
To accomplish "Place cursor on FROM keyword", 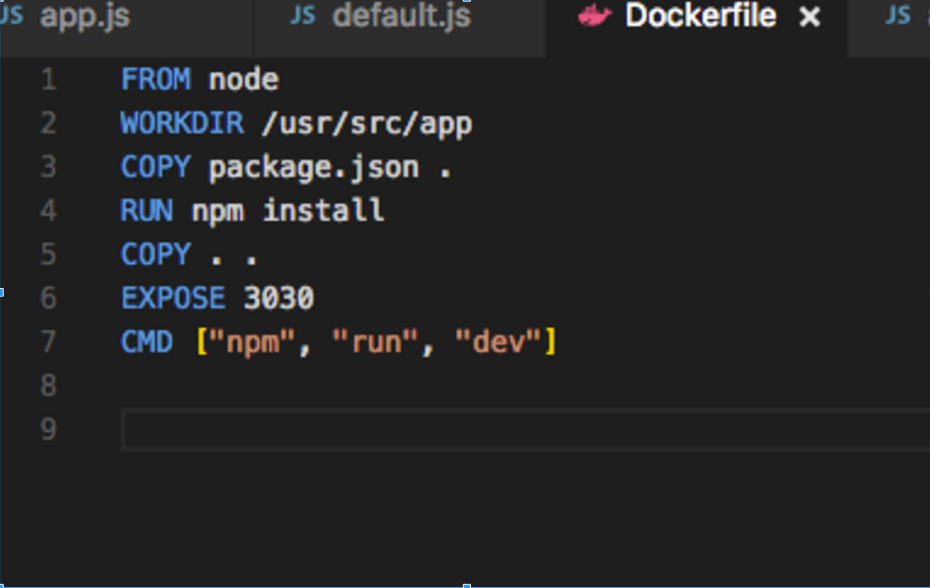I will point(156,80).
